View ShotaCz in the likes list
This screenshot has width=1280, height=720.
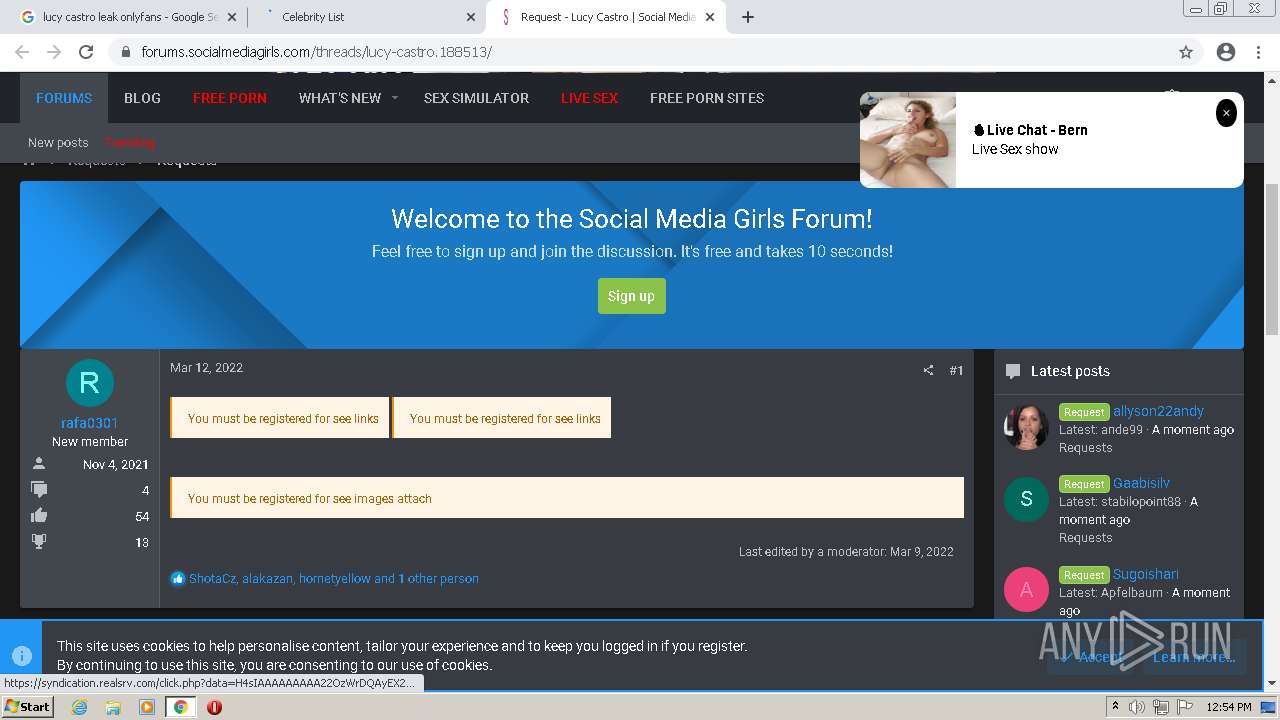coord(212,578)
